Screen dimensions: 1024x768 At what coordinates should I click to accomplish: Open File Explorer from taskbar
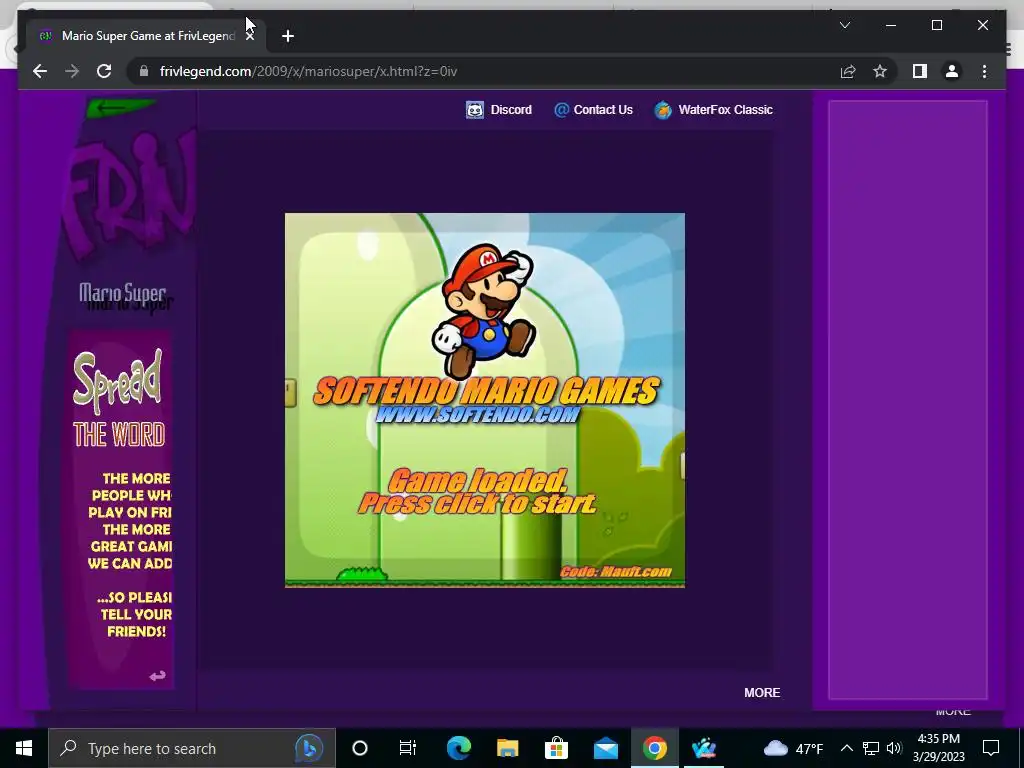(x=507, y=748)
